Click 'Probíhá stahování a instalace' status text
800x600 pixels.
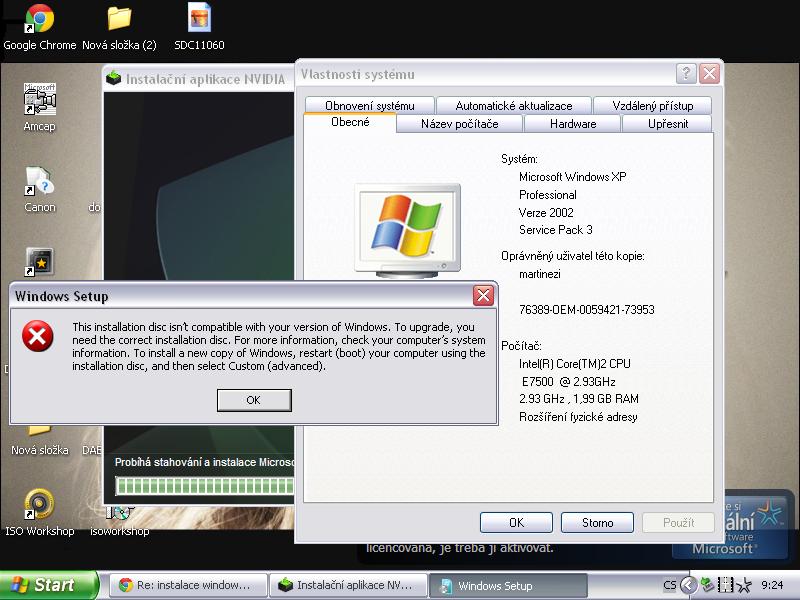tap(205, 462)
